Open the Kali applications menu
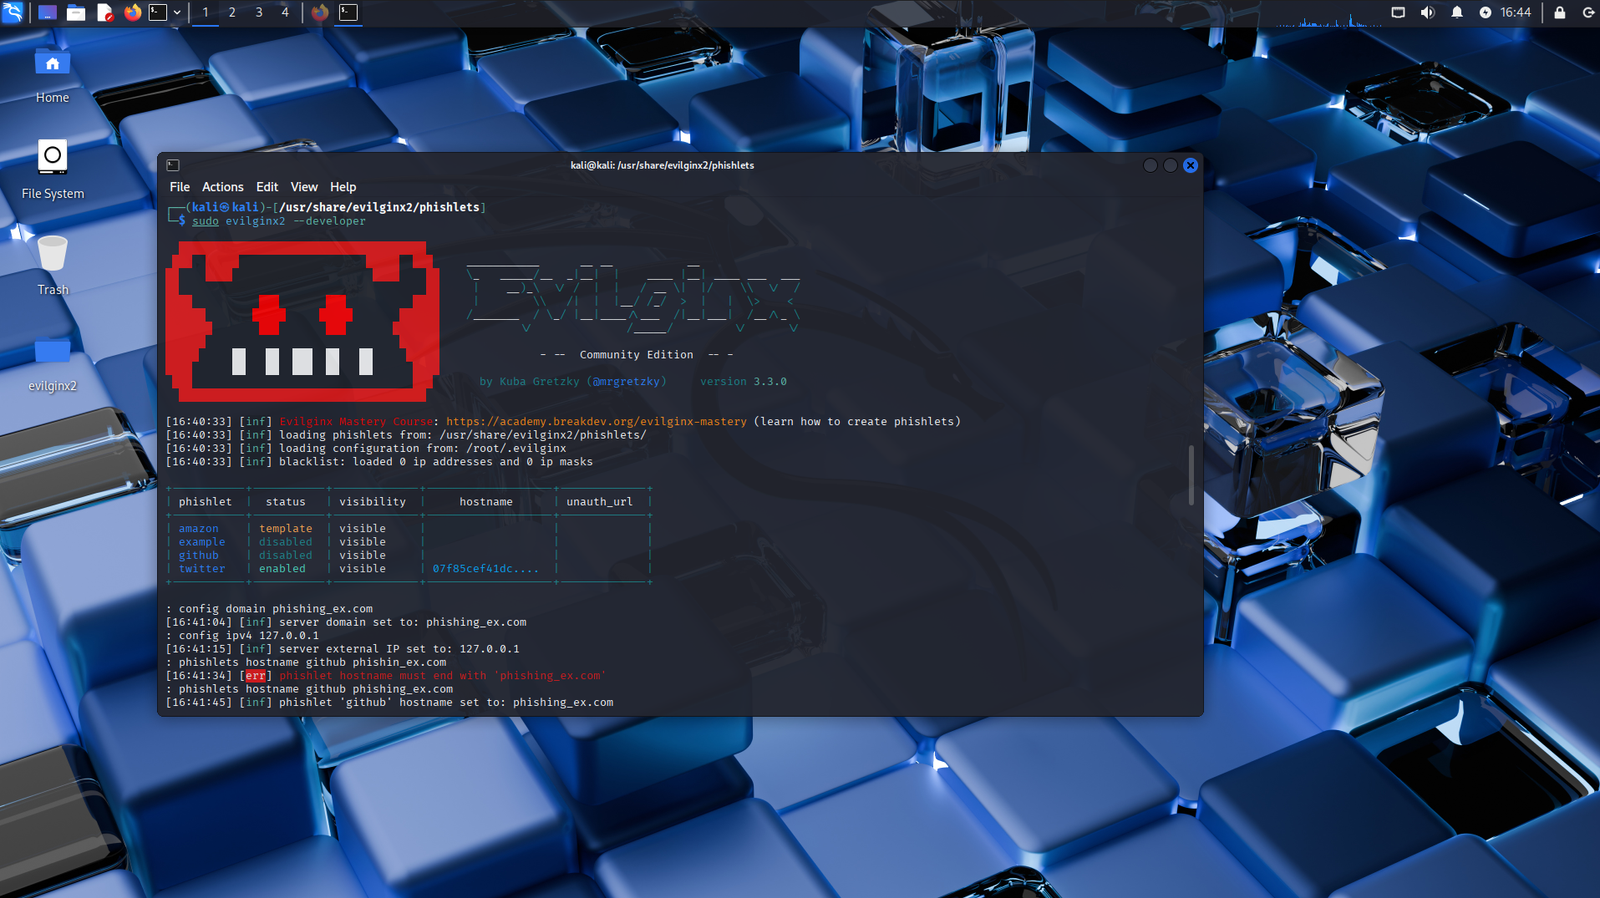1600x898 pixels. coord(13,12)
